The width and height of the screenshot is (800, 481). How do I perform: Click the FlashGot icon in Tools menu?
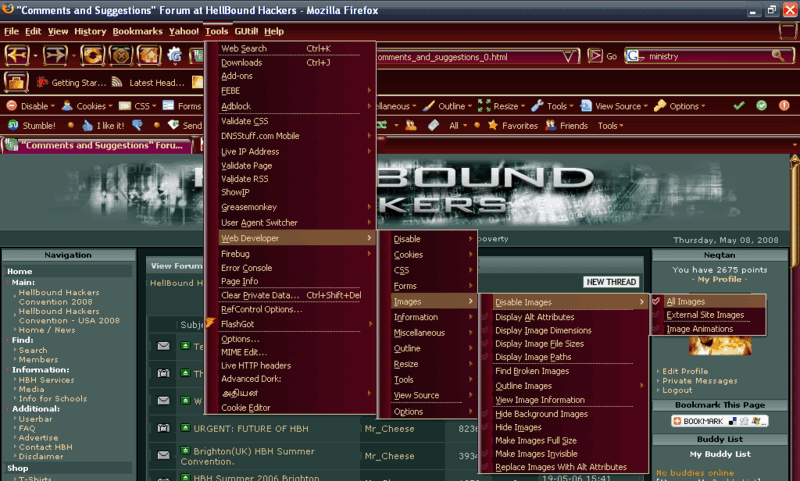[210, 322]
